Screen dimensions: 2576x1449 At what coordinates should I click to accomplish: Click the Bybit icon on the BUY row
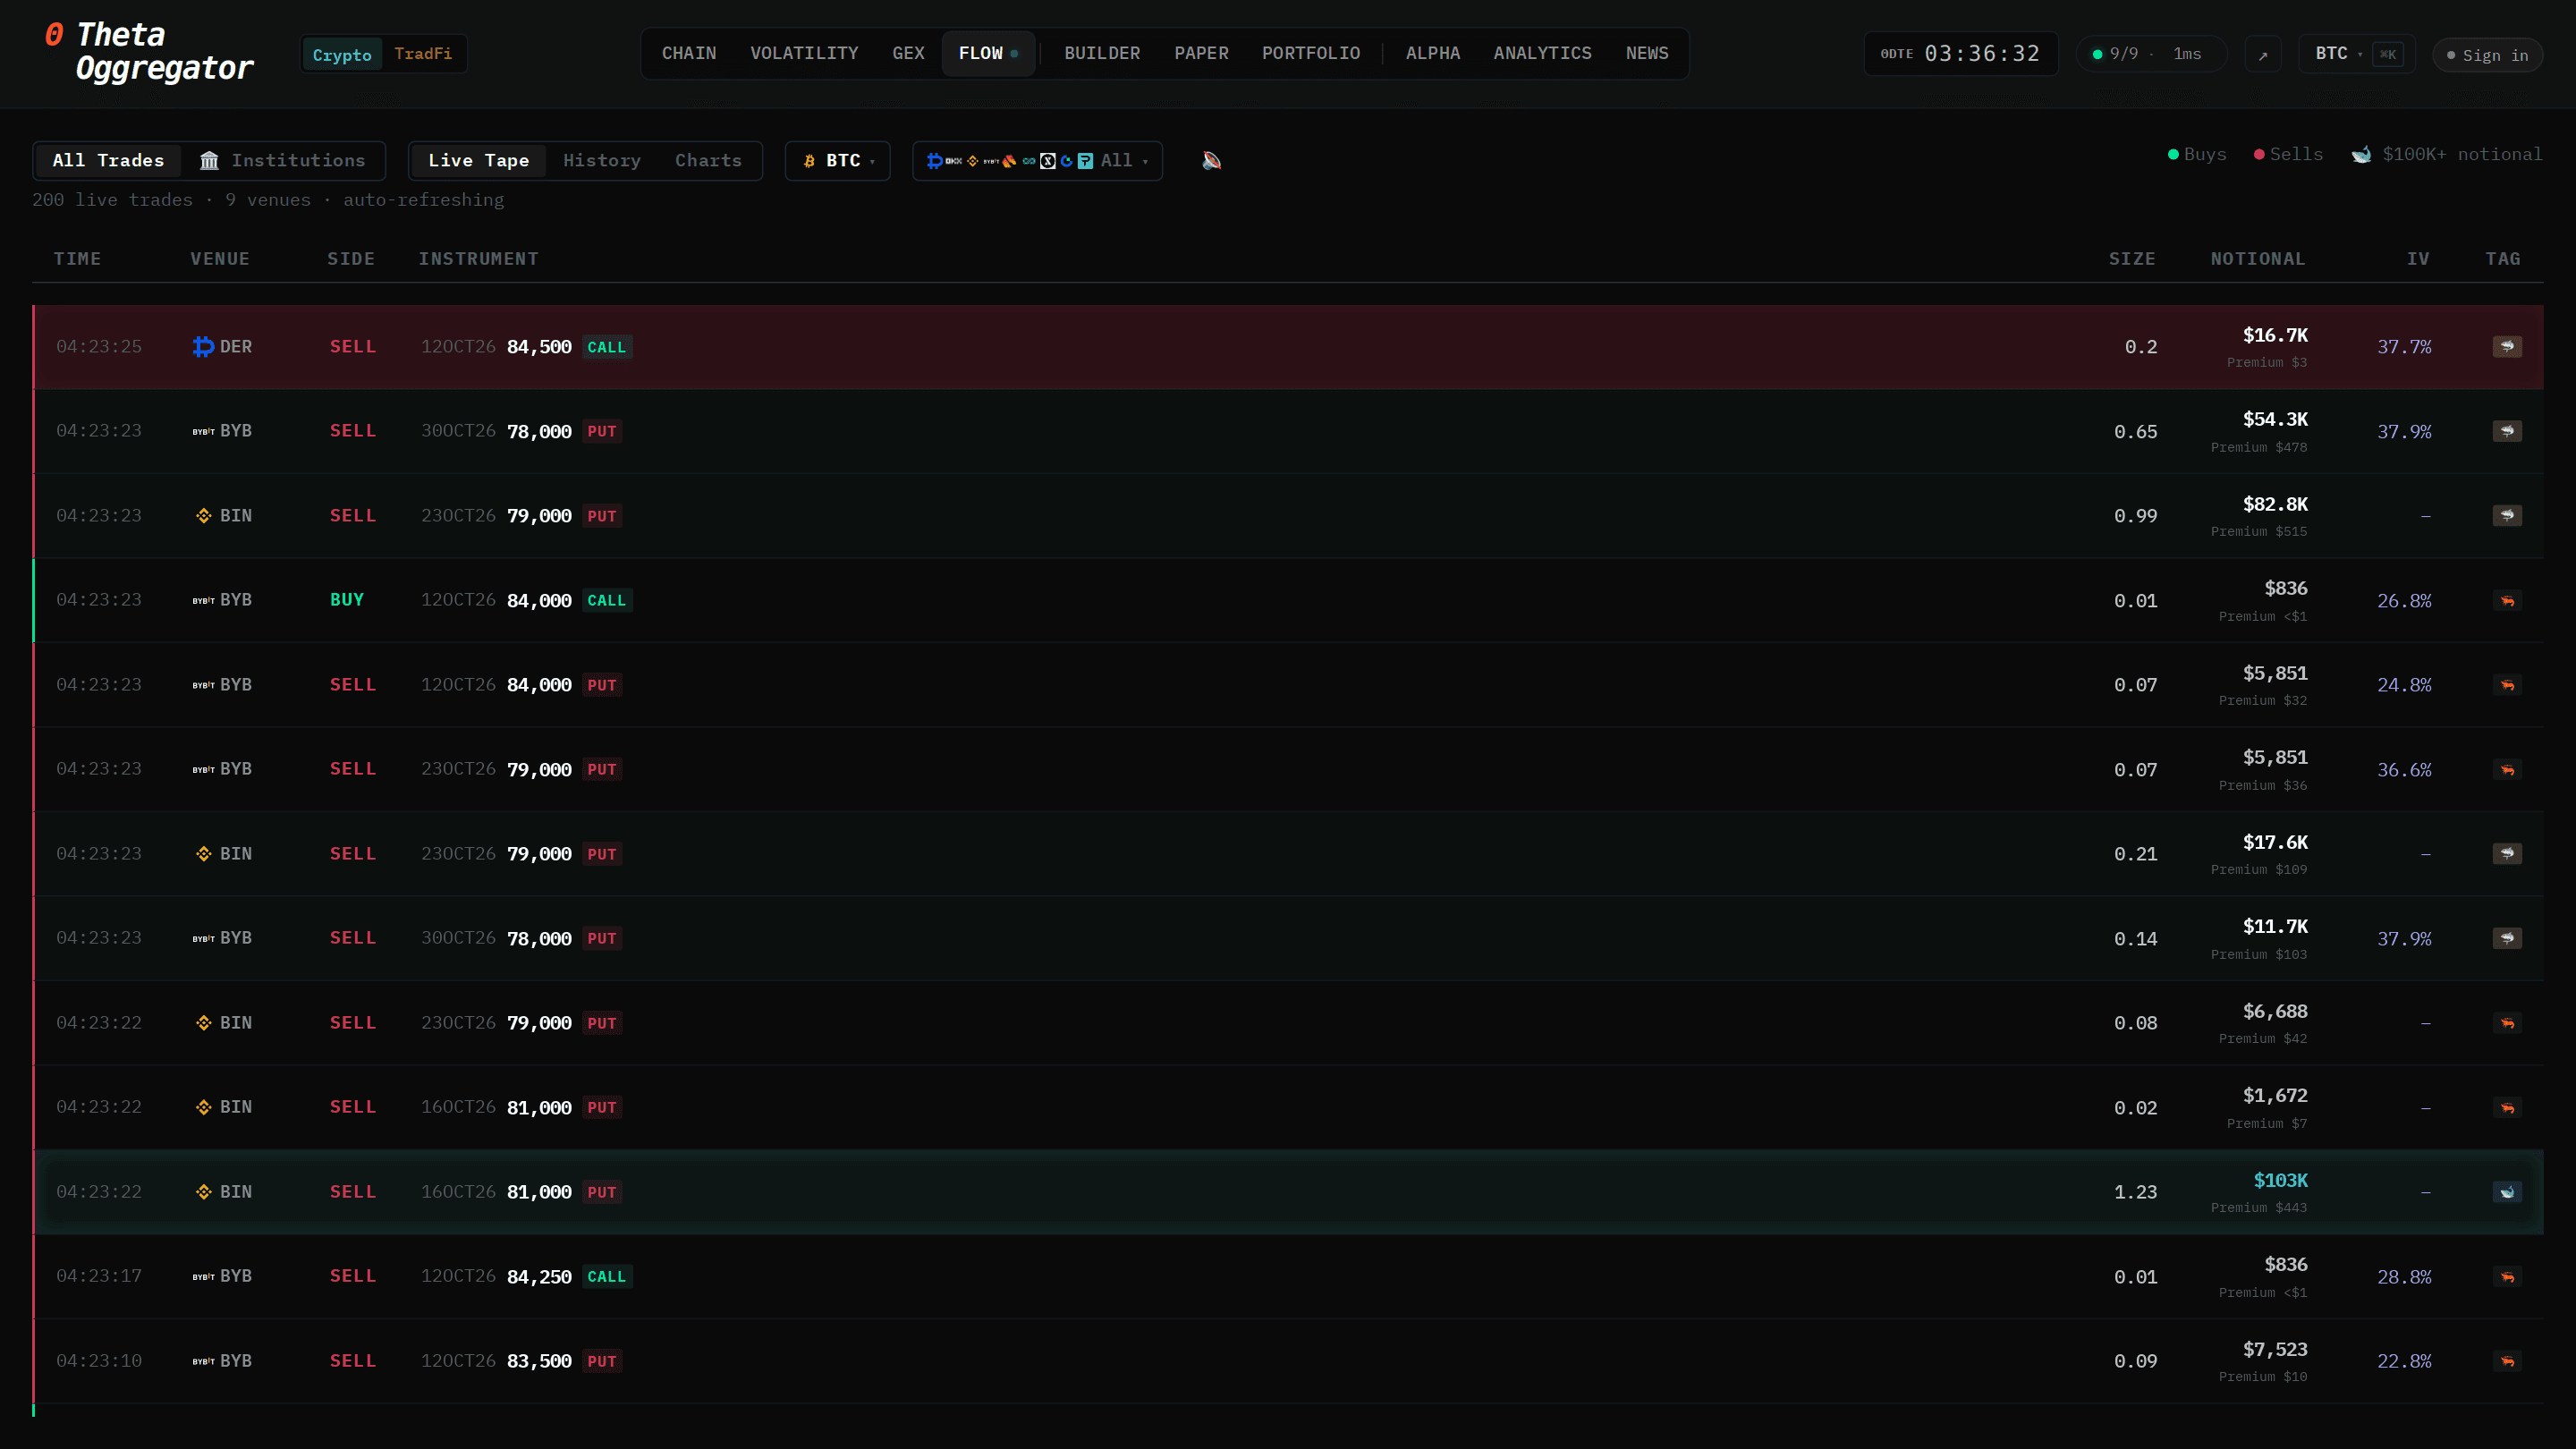(203, 600)
